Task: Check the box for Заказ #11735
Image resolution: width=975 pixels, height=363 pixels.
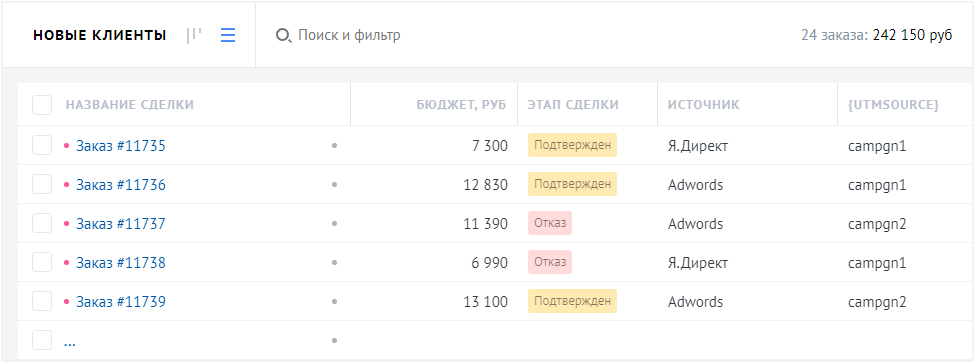Action: (42, 146)
